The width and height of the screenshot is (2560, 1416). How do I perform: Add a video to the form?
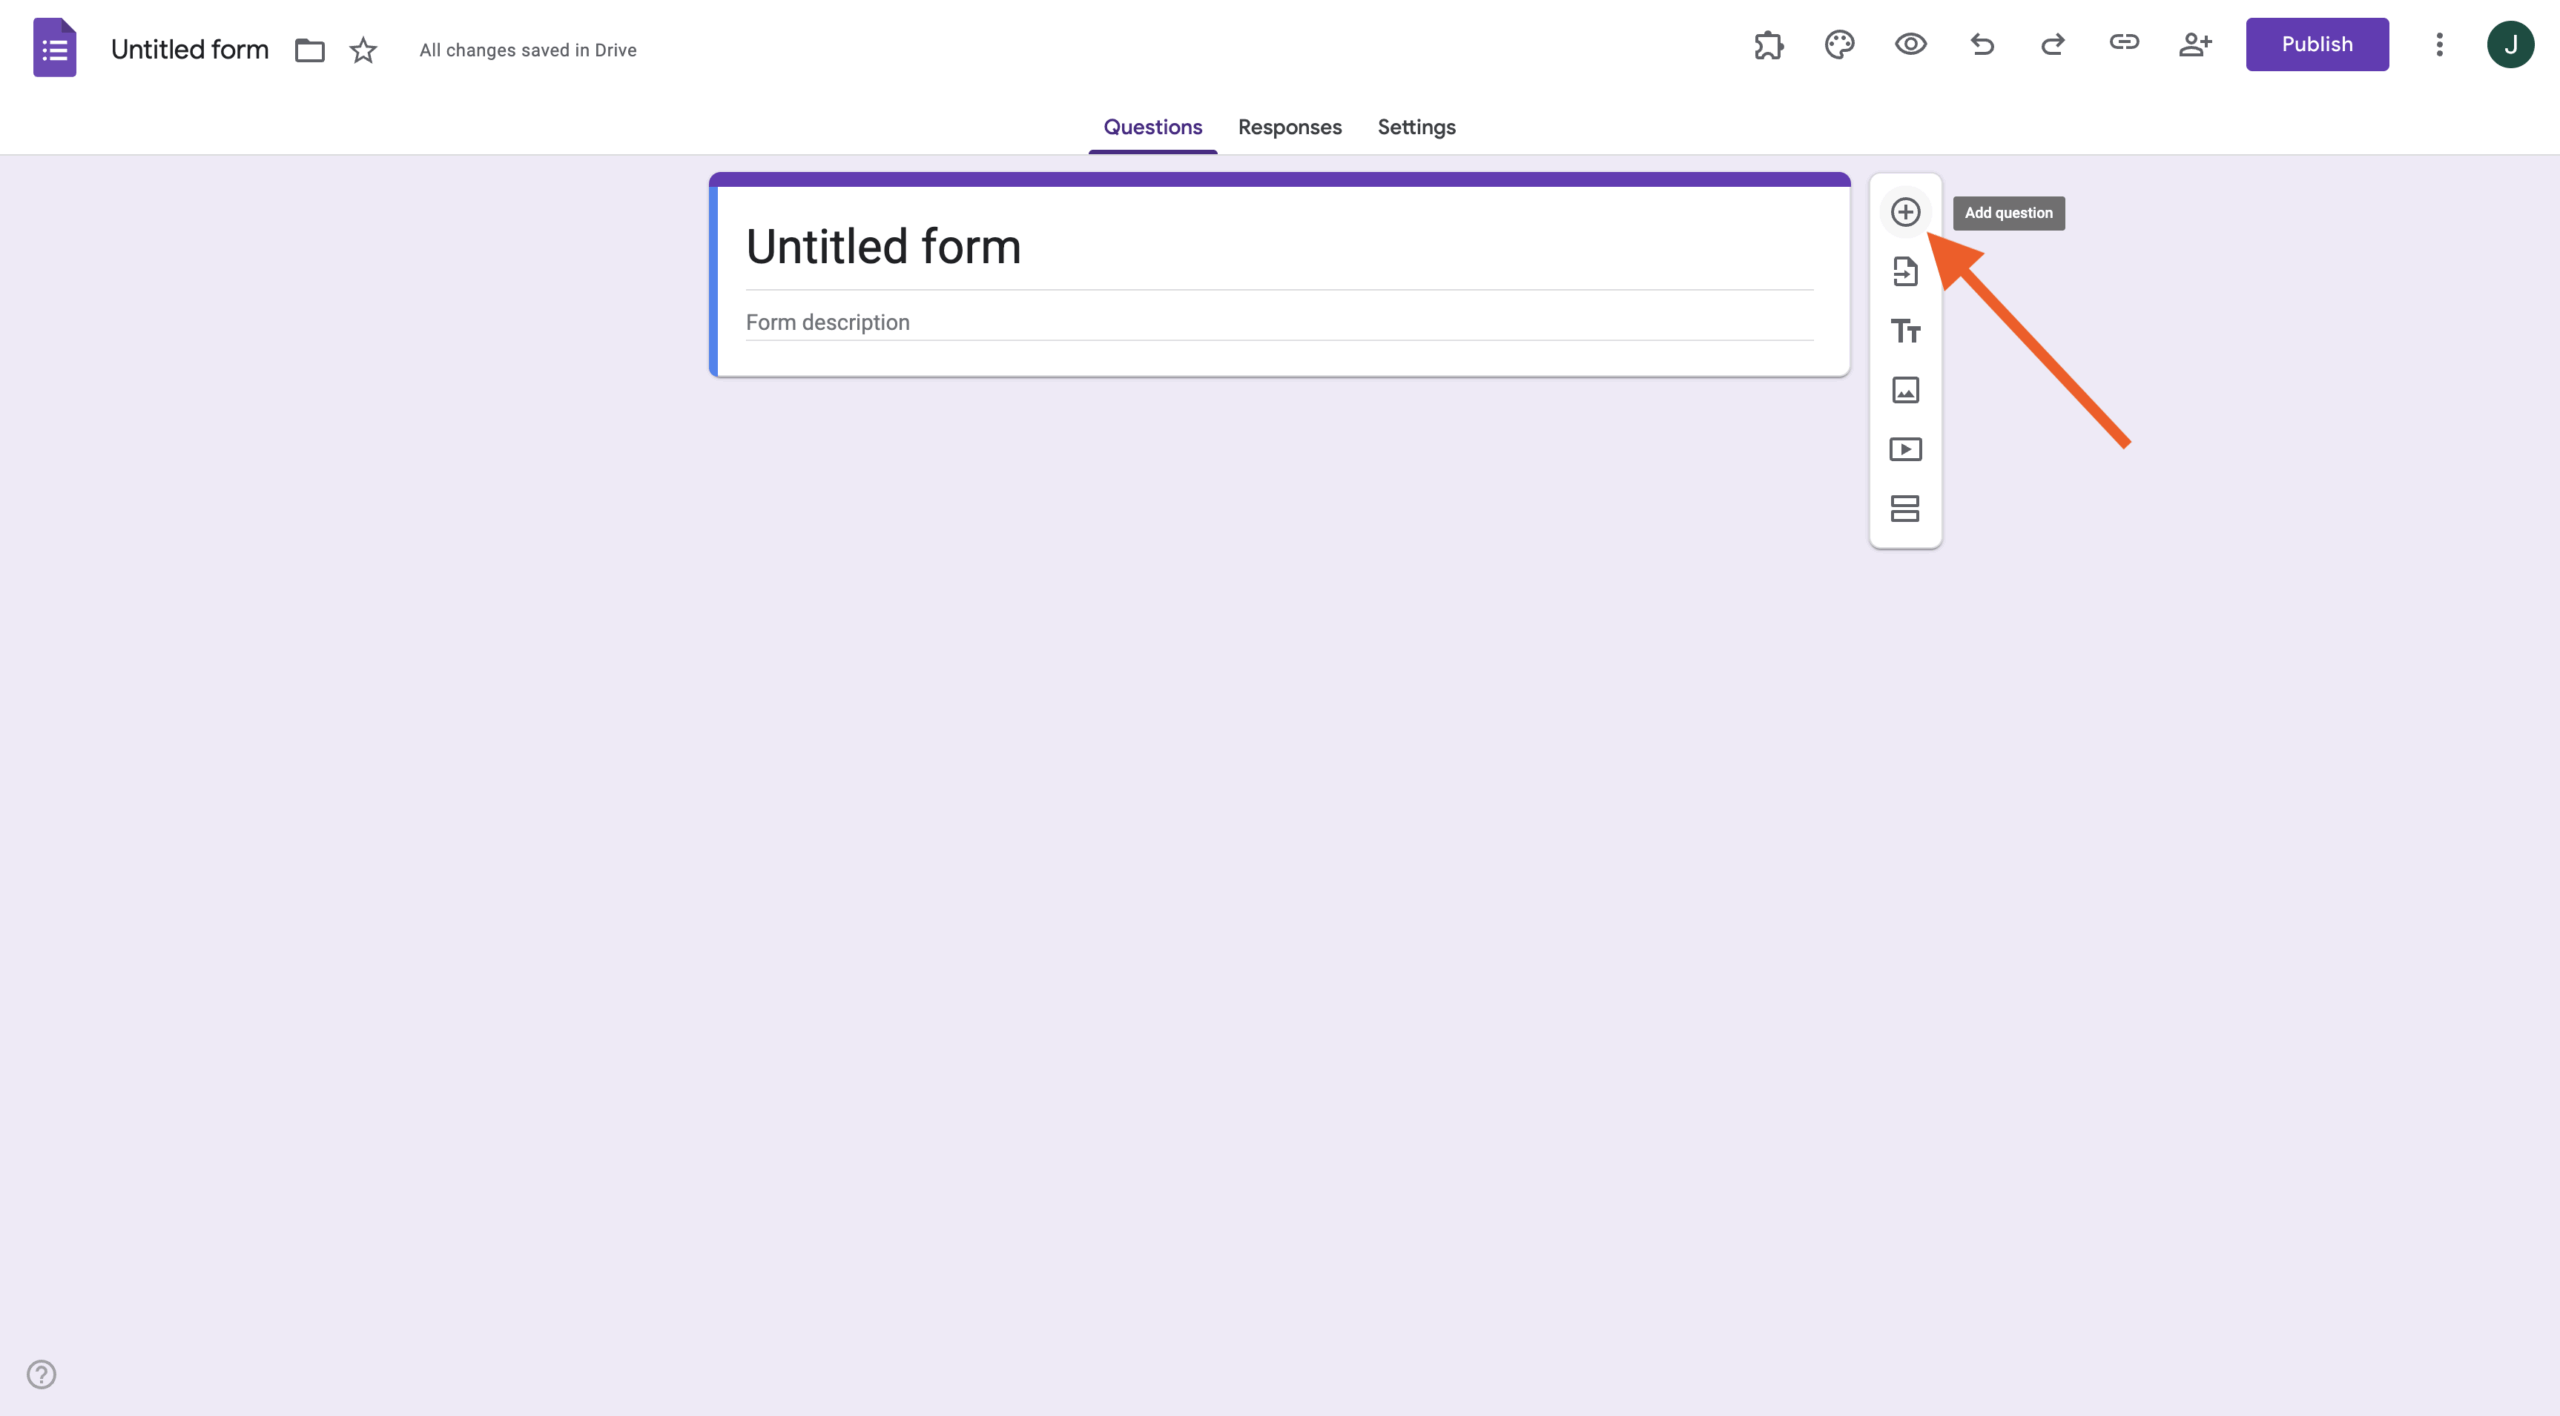point(1905,449)
